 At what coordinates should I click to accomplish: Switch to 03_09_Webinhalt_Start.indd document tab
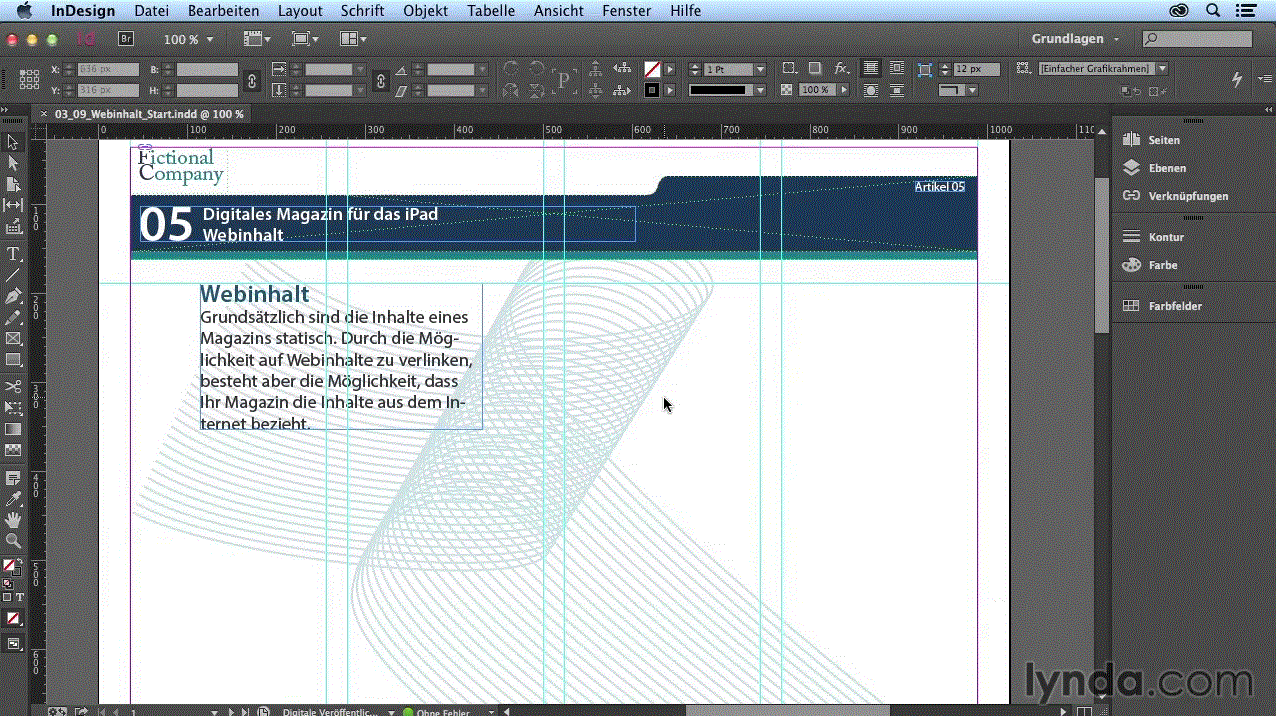coord(148,114)
